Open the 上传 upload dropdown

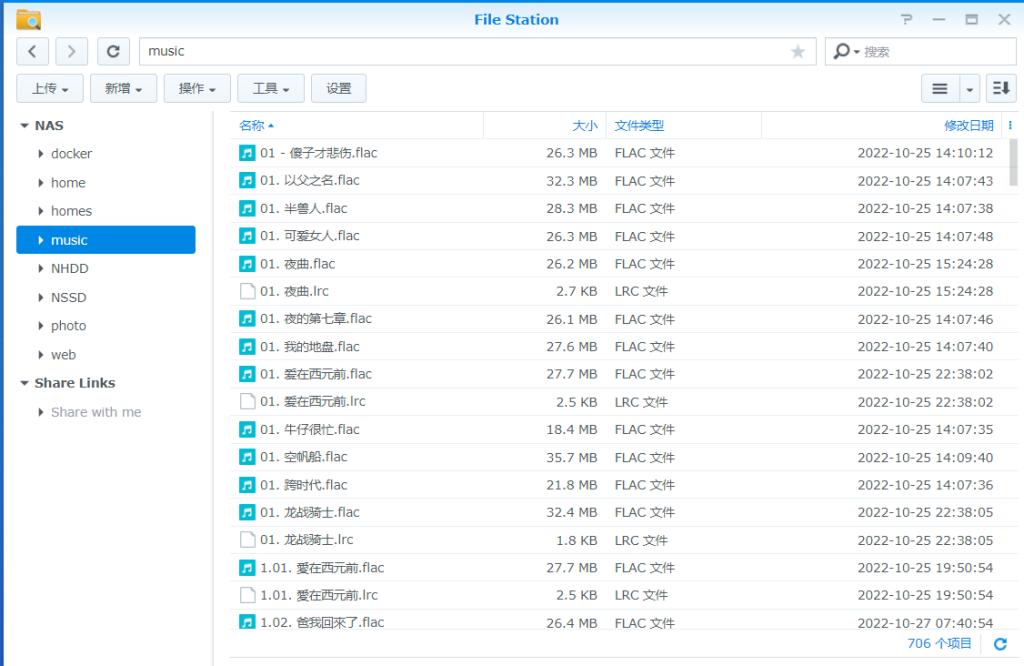(x=50, y=89)
